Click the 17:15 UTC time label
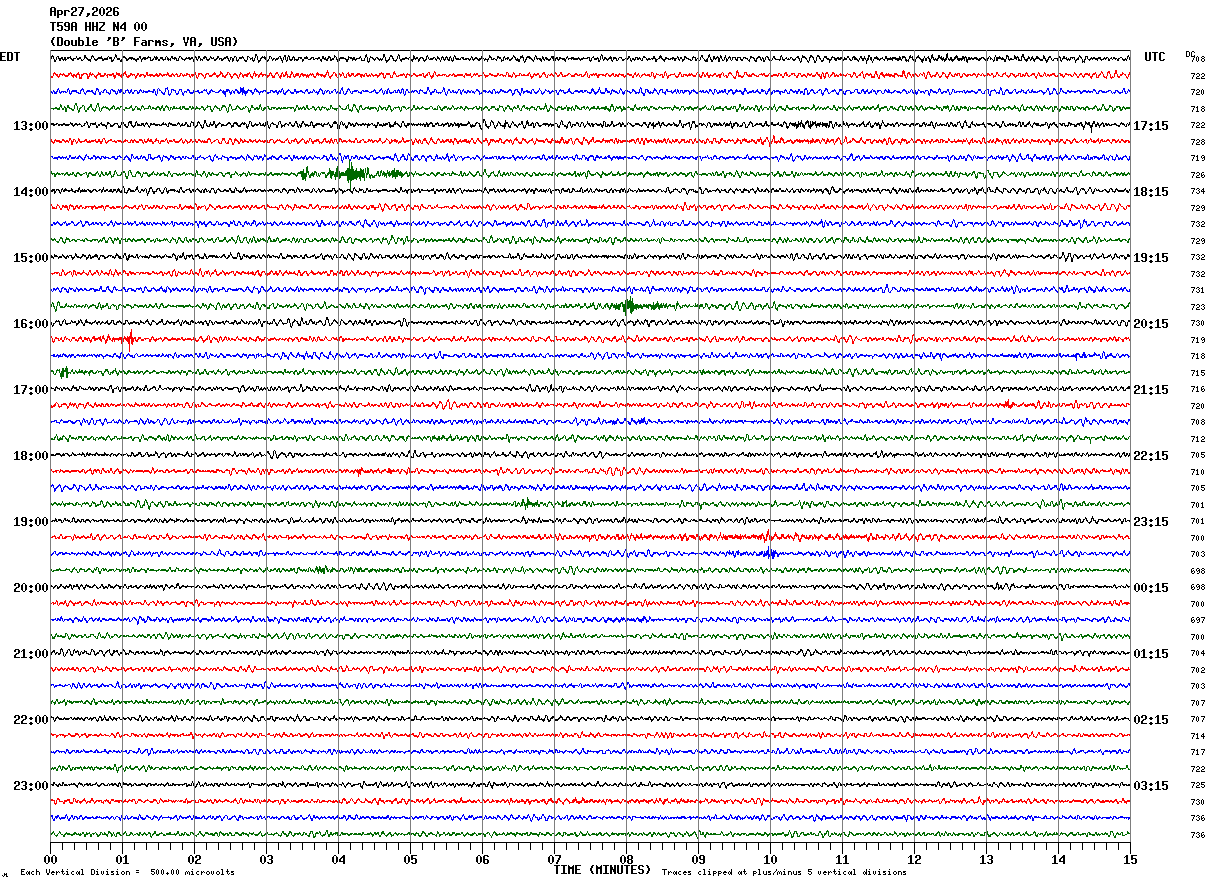 point(1150,126)
